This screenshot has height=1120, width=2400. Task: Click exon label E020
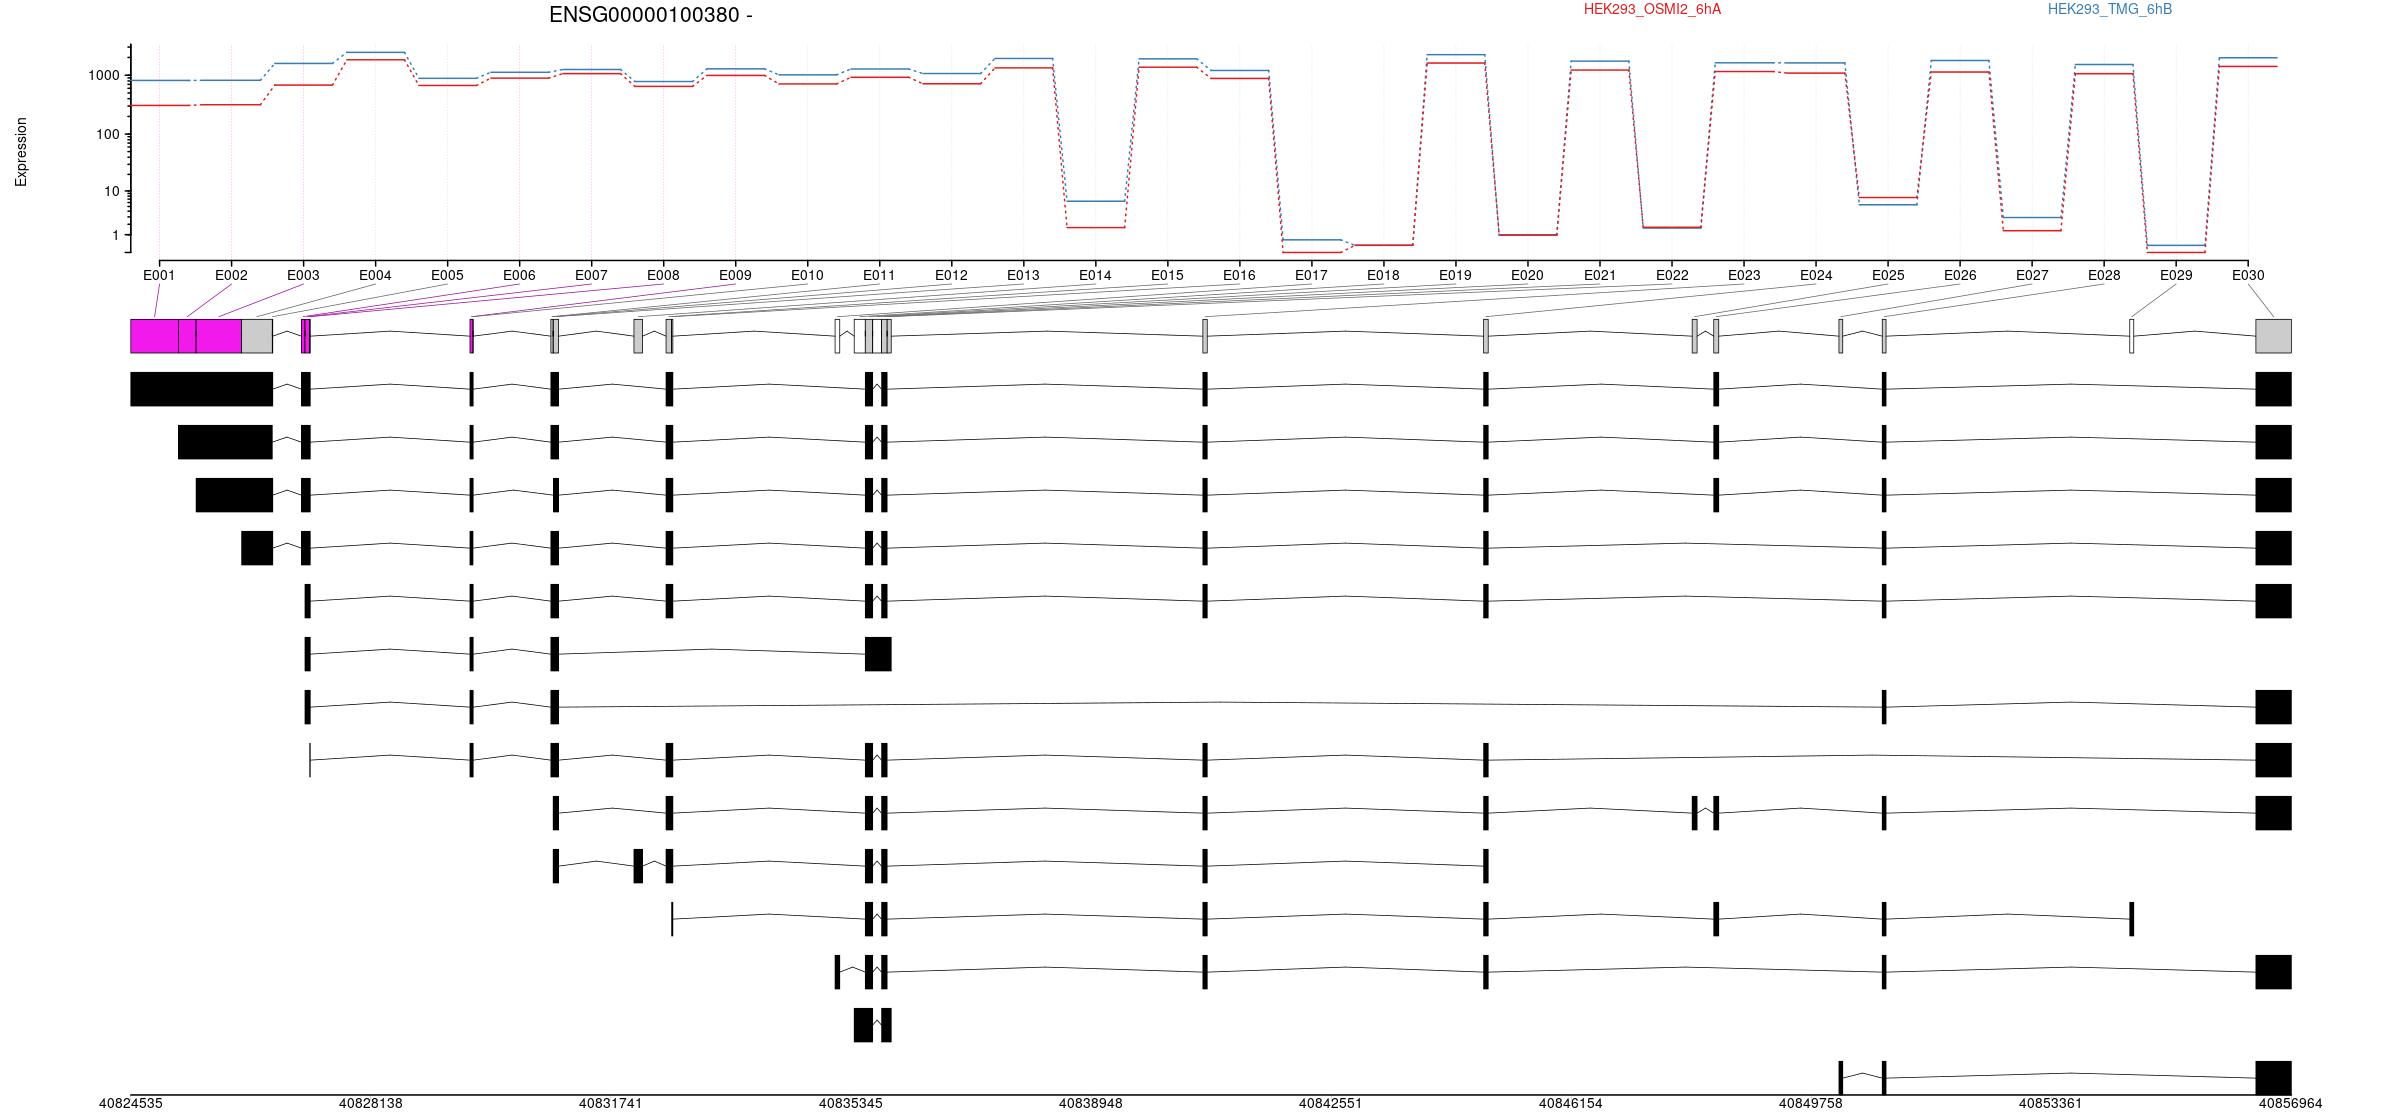(1527, 275)
